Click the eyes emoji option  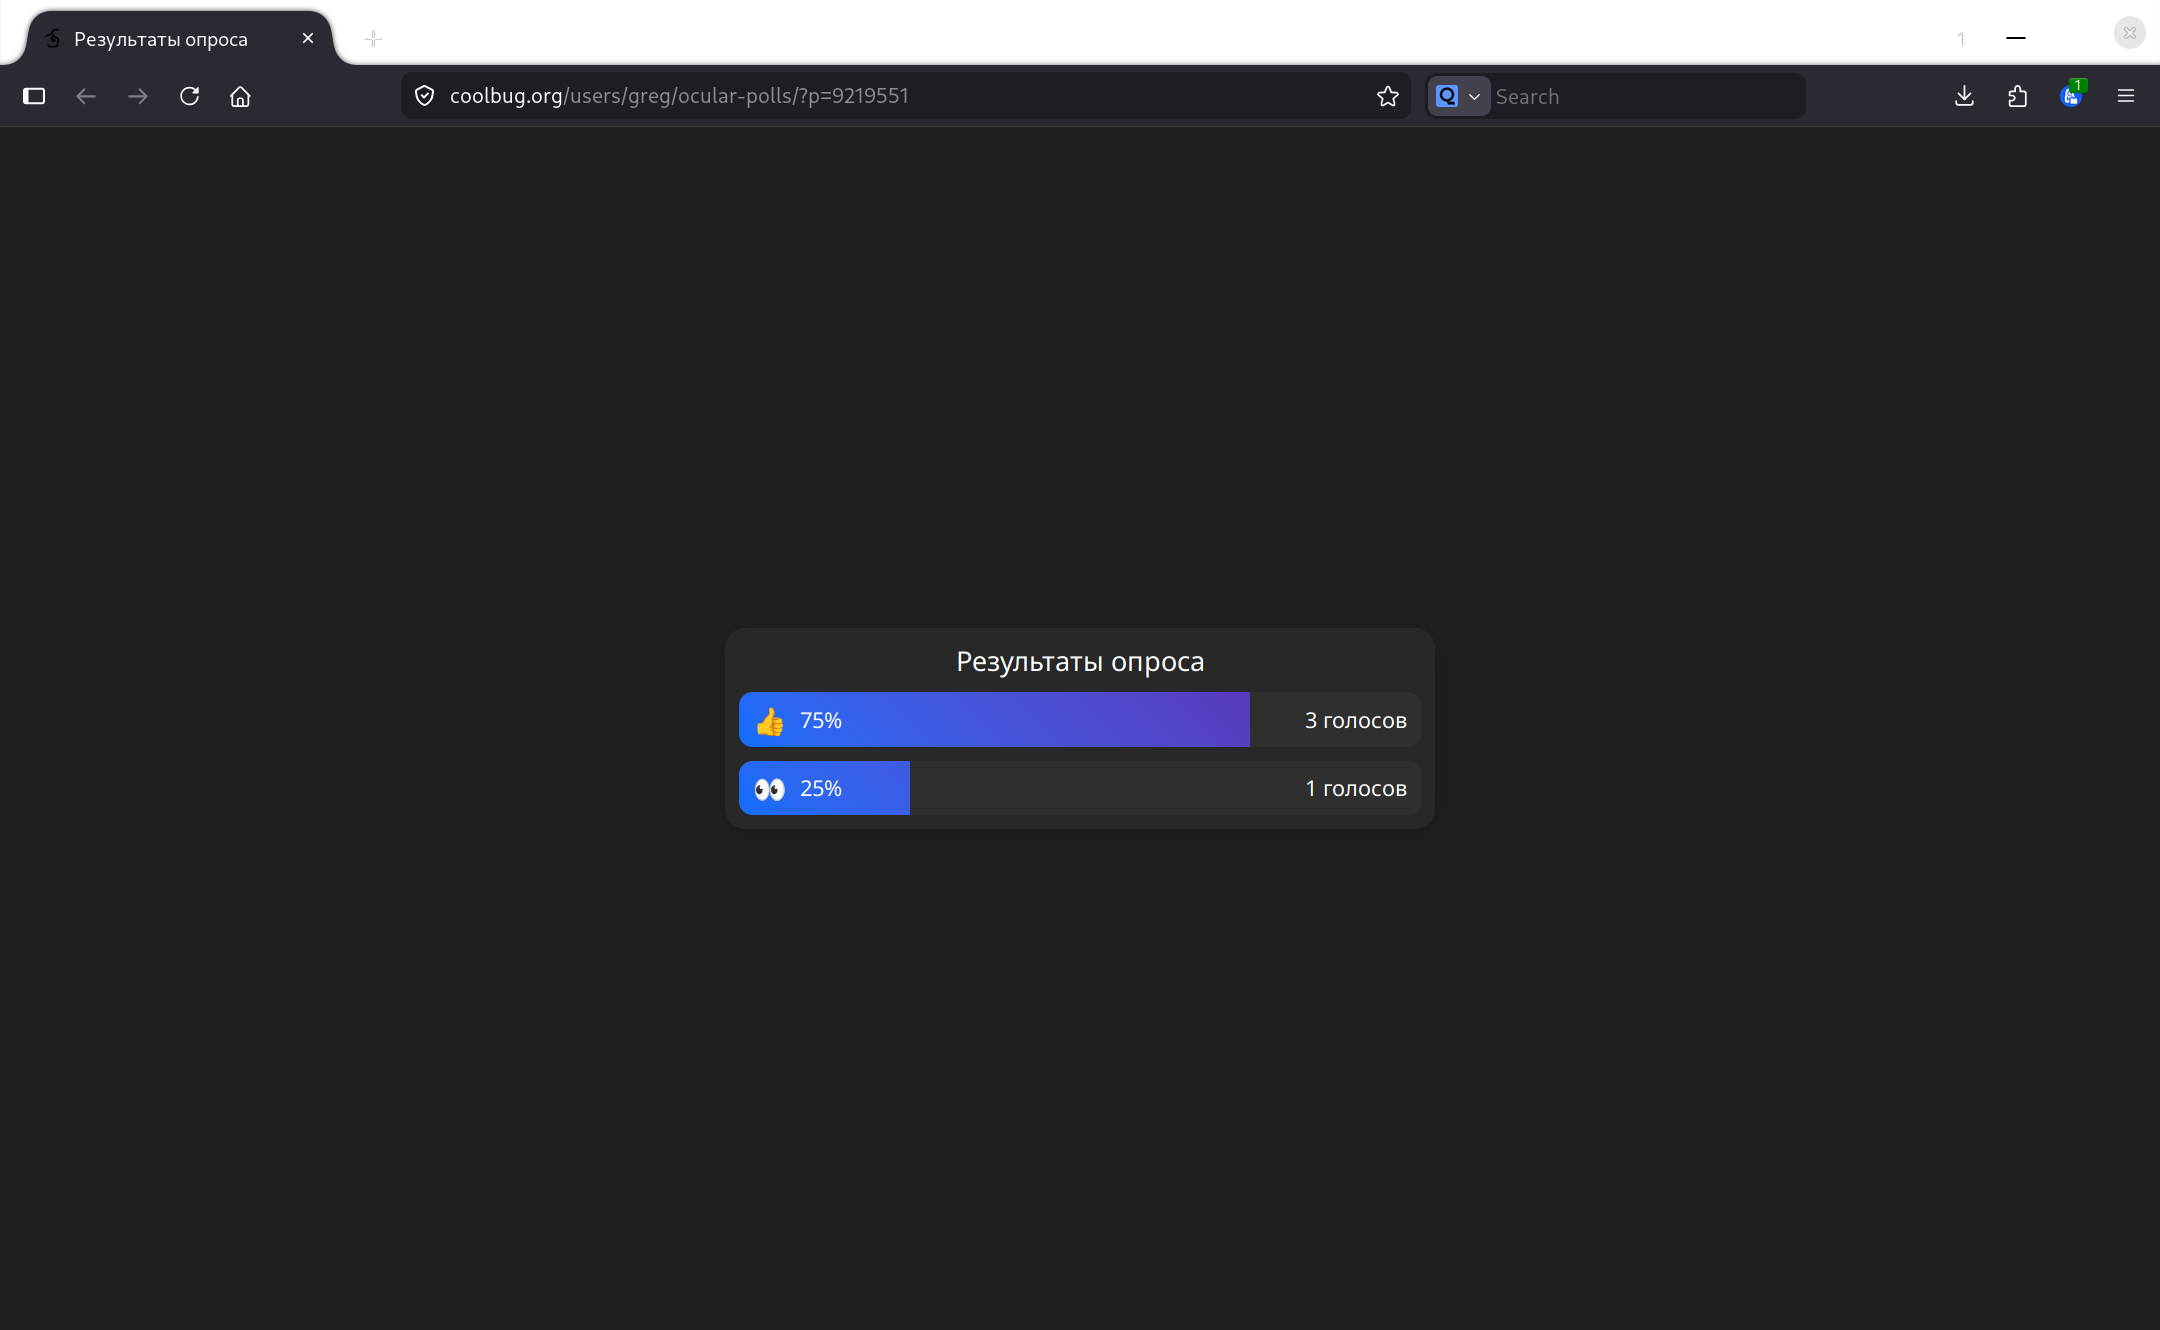click(x=769, y=789)
